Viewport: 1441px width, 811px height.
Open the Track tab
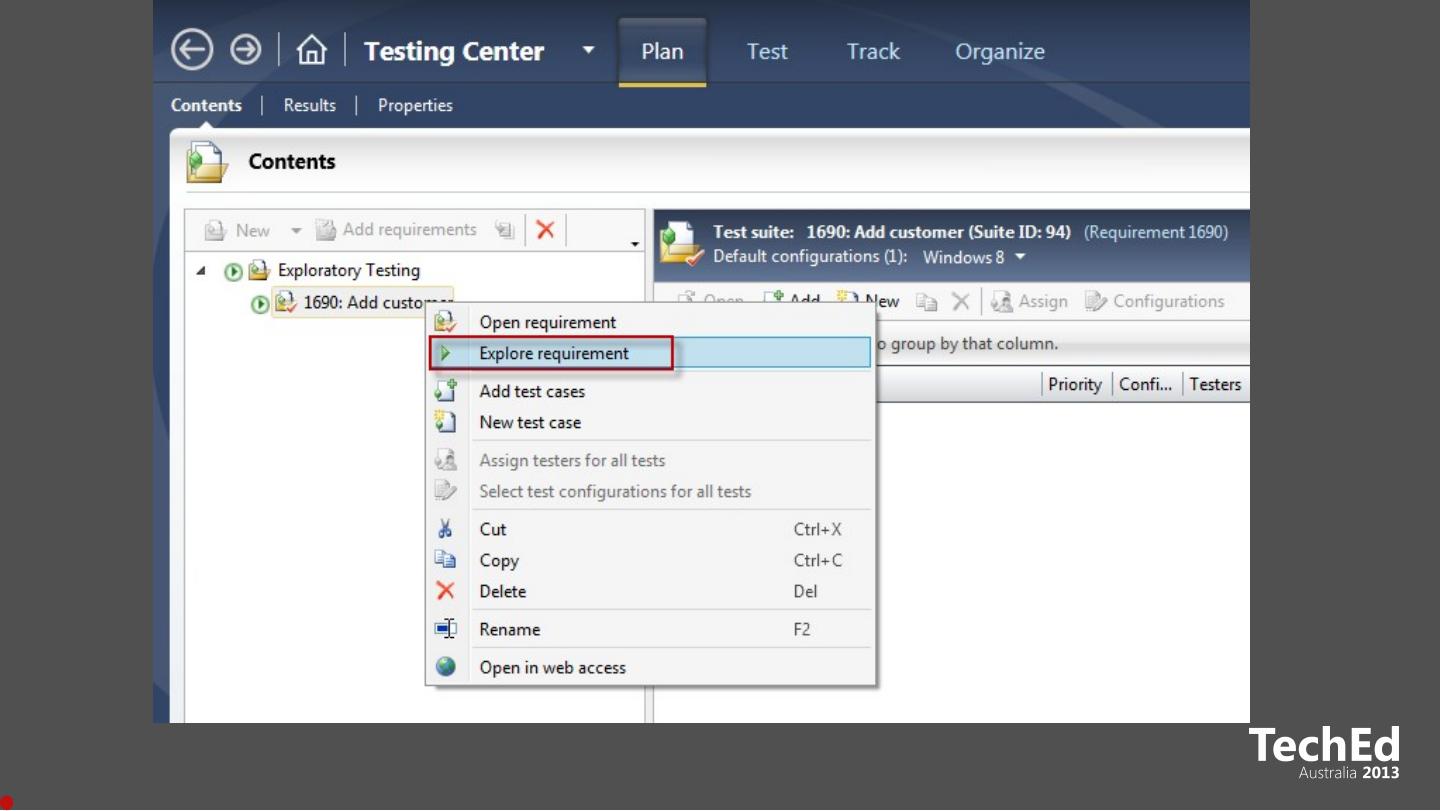[x=873, y=52]
